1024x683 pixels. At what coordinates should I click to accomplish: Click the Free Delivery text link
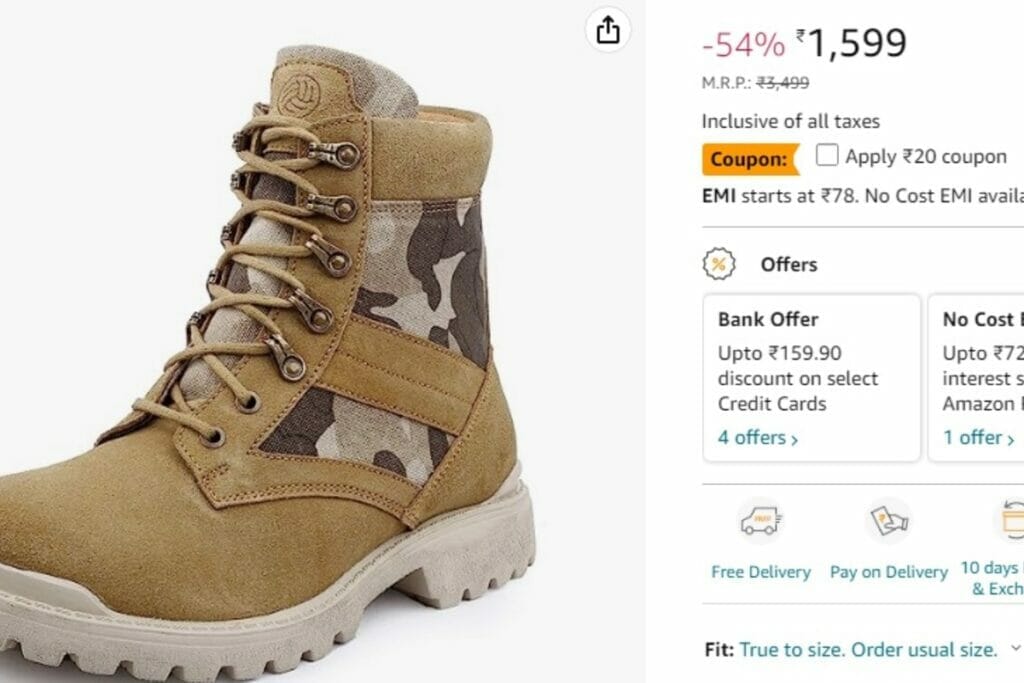pyautogui.click(x=761, y=572)
